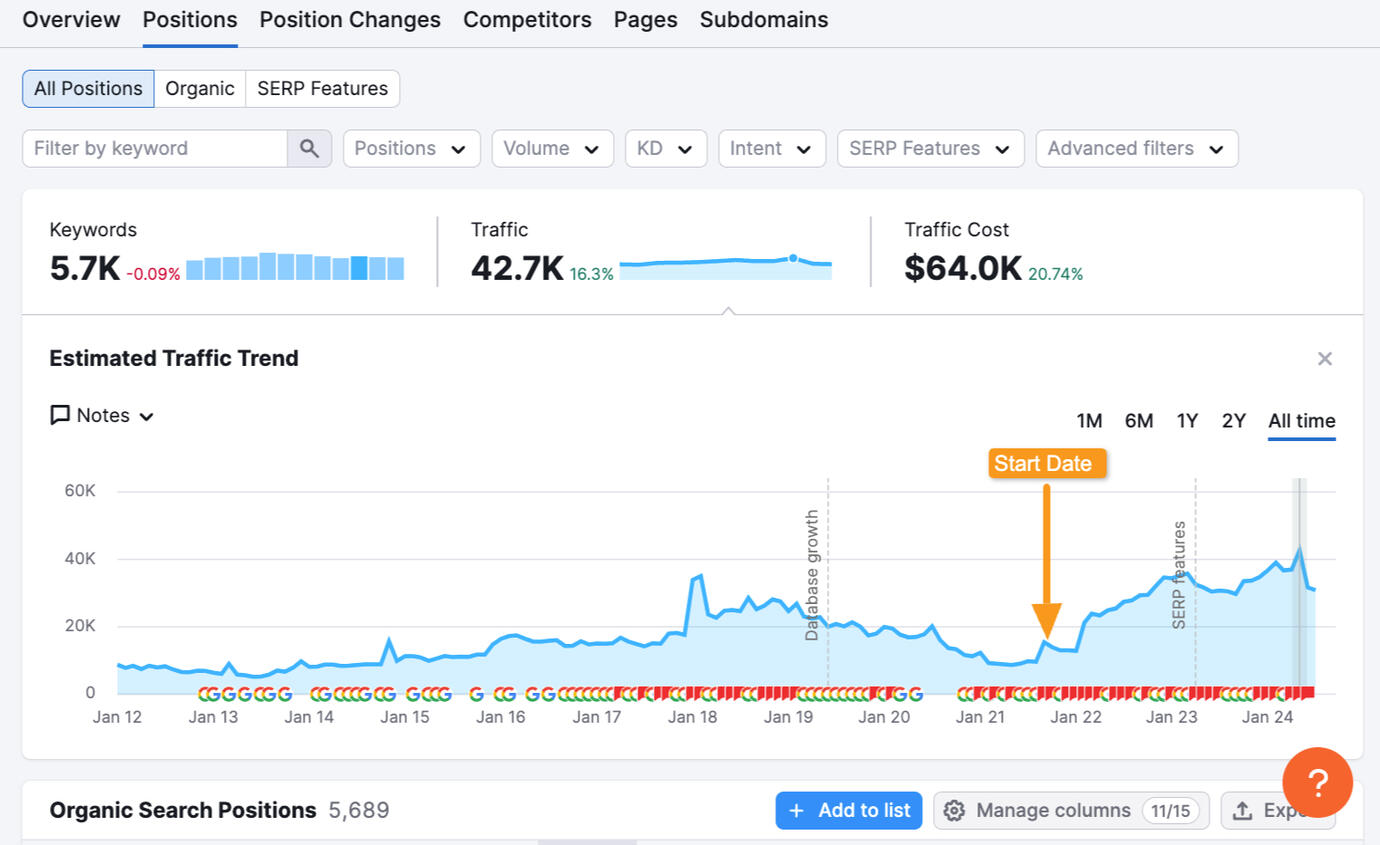The image size is (1380, 845).
Task: Click the keyword search magnifier icon
Action: point(309,149)
